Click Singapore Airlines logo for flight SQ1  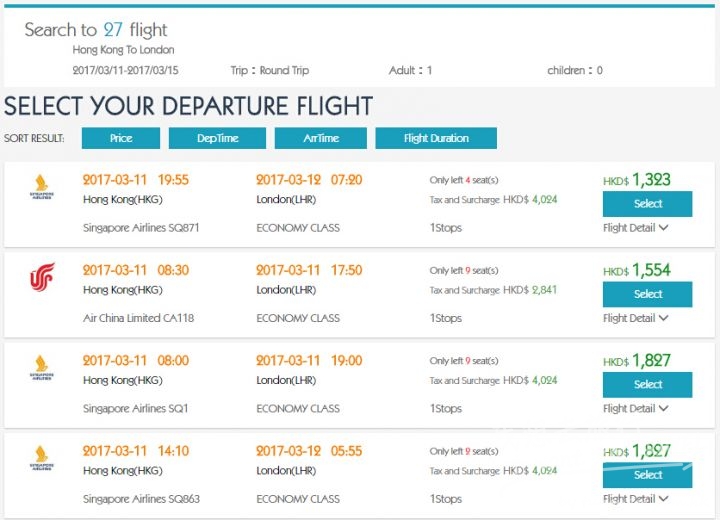(x=41, y=367)
